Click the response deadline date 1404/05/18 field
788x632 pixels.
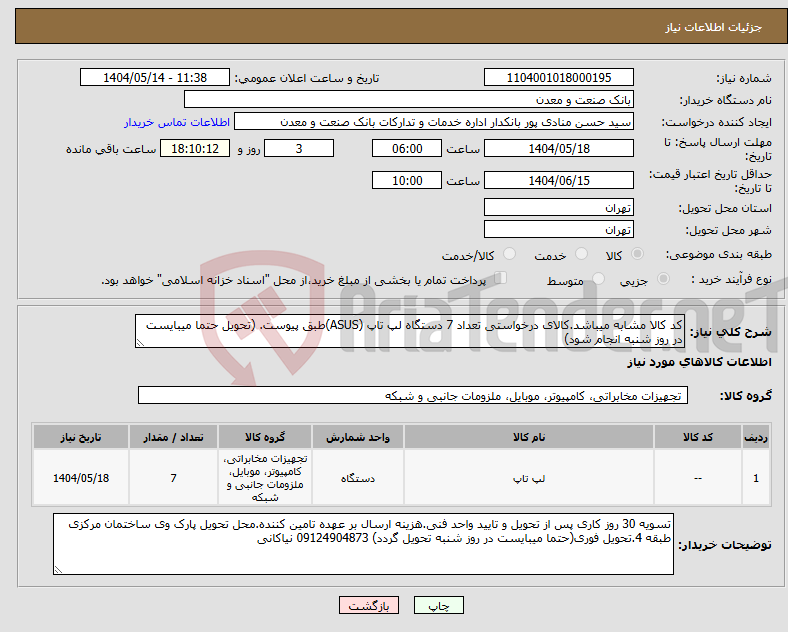[559, 148]
